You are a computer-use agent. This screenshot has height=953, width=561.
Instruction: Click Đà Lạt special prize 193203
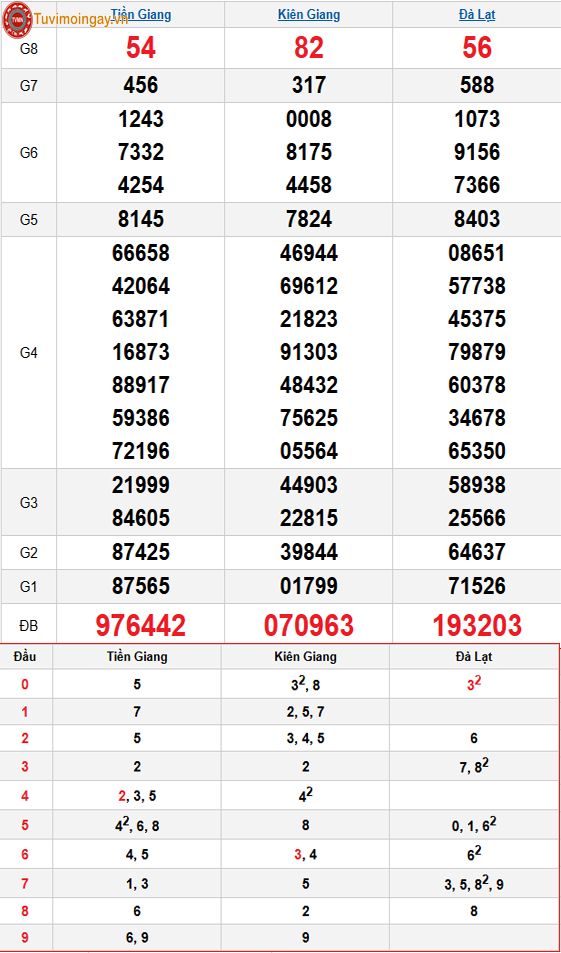click(477, 625)
